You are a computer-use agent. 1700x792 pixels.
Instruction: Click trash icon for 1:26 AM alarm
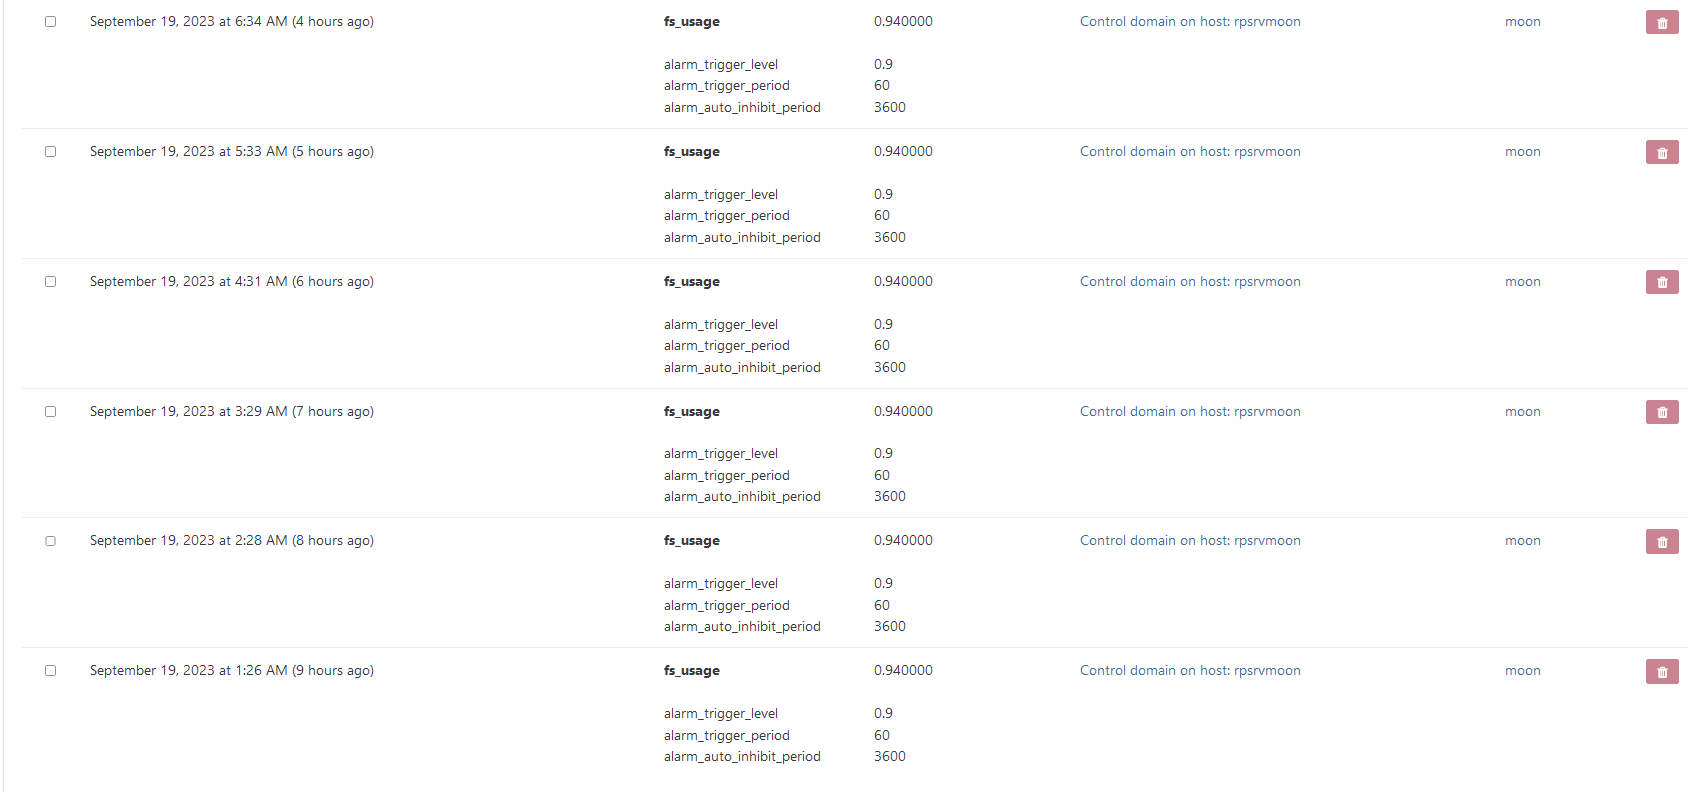click(1661, 672)
